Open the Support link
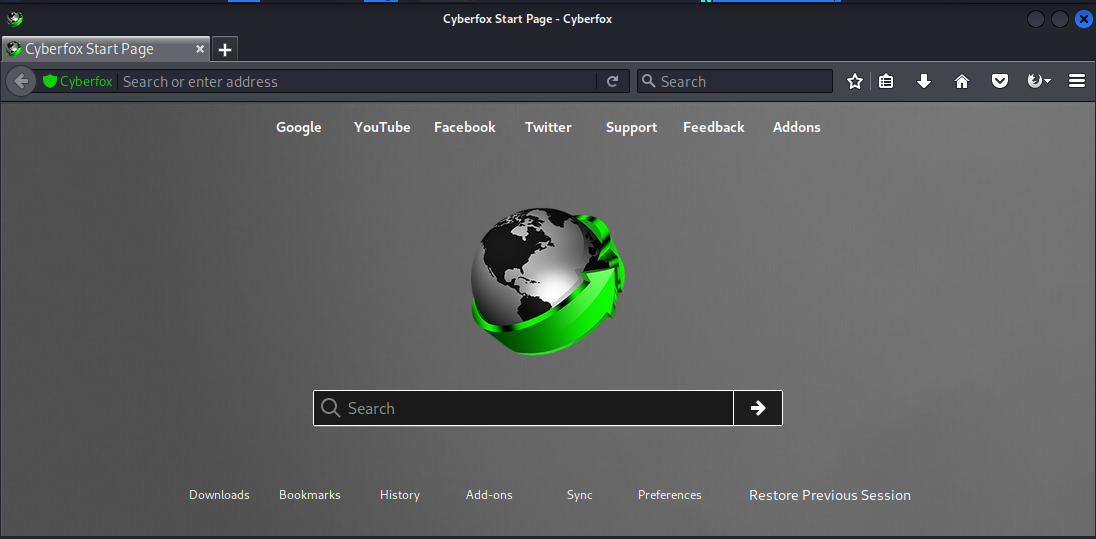 (631, 127)
